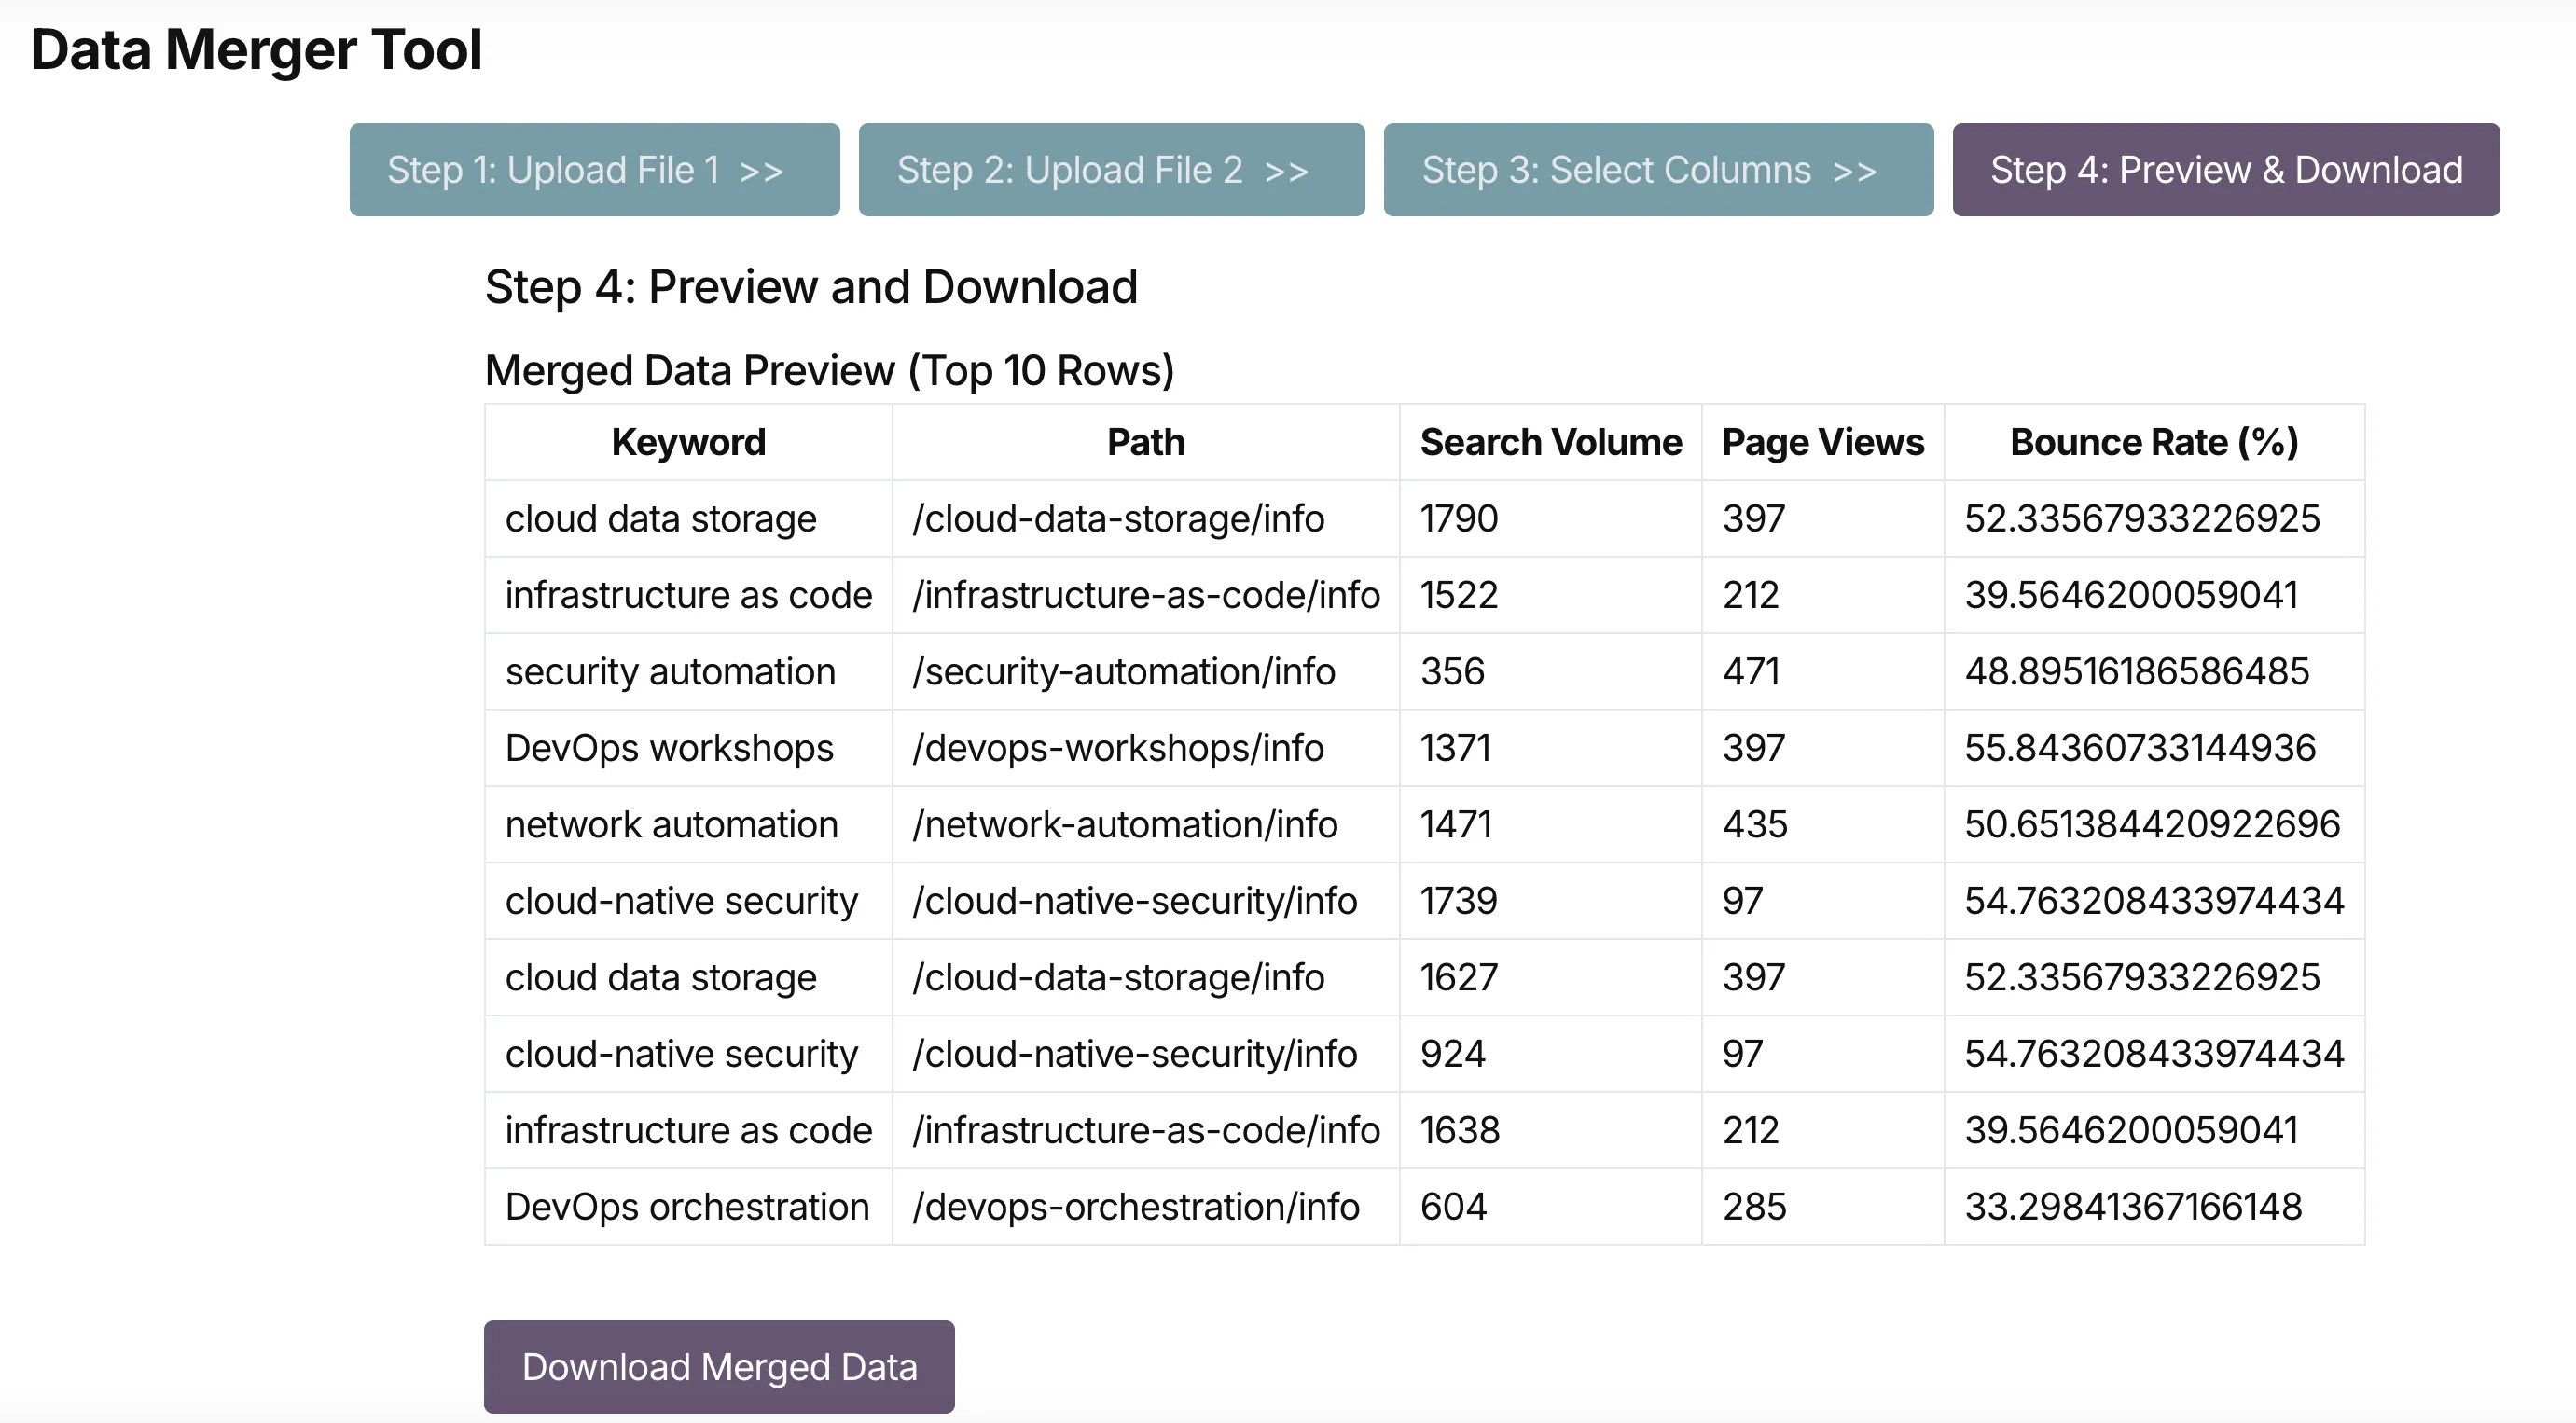The width and height of the screenshot is (2576, 1423).
Task: Click bounce rate 33.29841367166148
Action: pos(2154,1207)
